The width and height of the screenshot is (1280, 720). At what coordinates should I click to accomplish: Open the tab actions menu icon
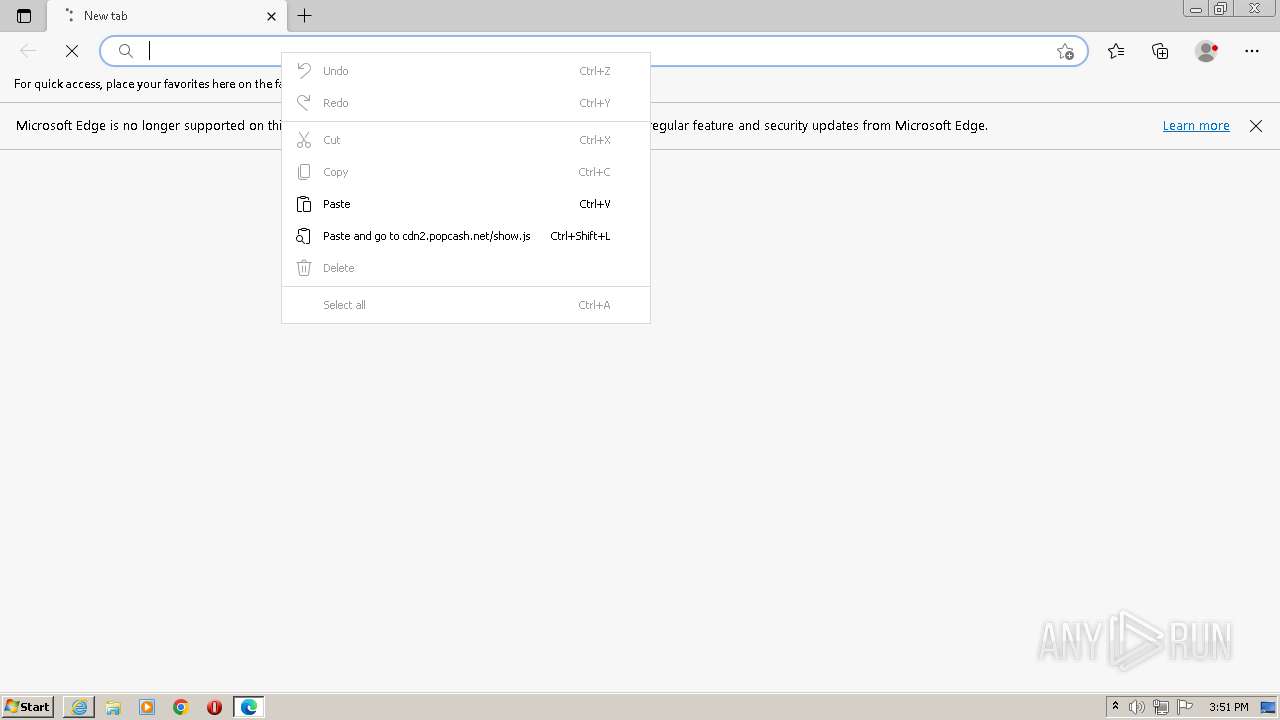(x=24, y=16)
